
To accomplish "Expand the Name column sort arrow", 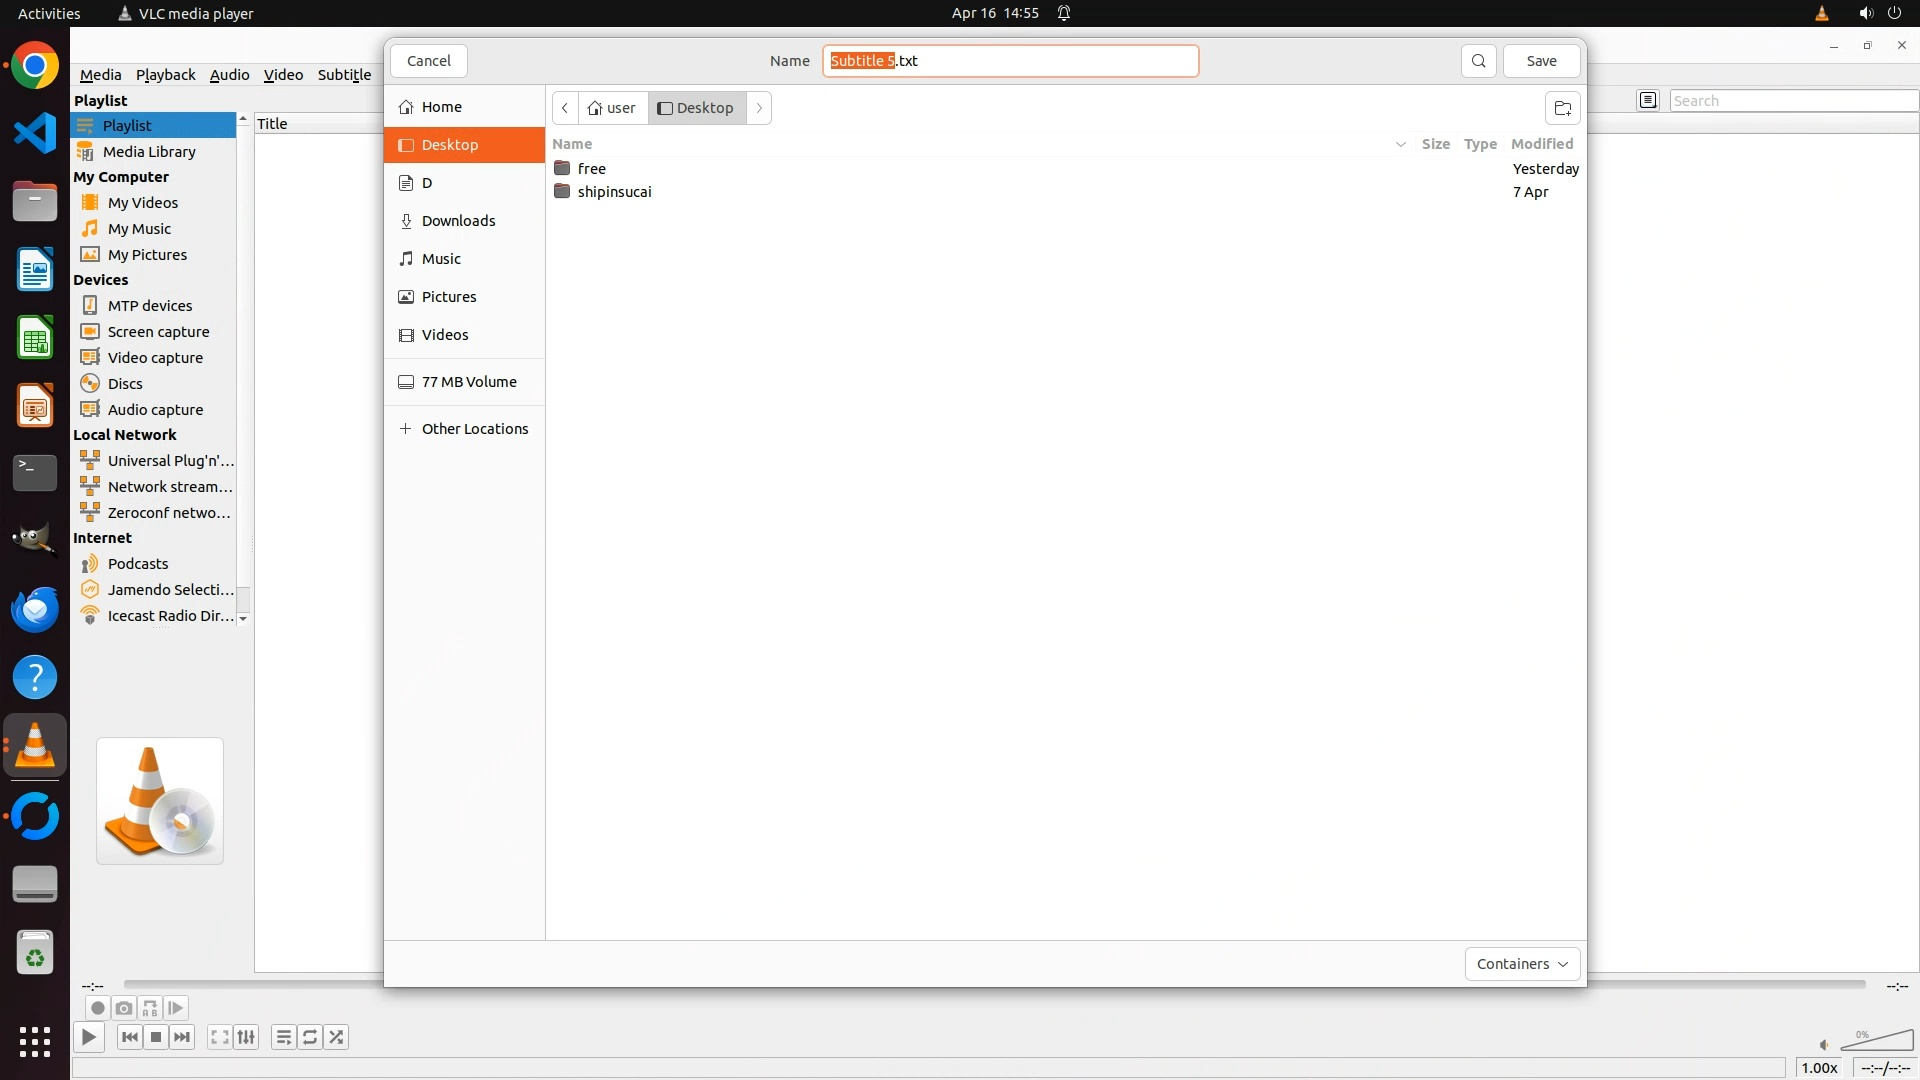I will (x=1400, y=144).
